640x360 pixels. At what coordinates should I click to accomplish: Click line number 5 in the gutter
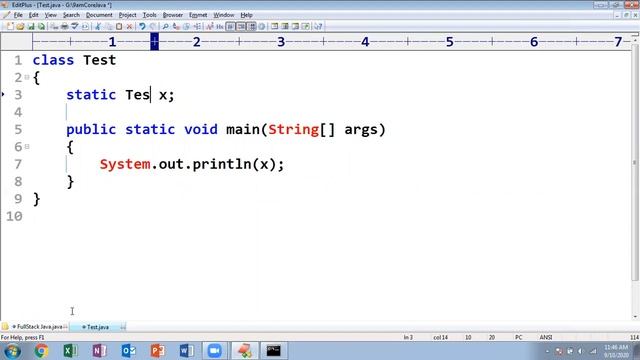tap(18, 129)
